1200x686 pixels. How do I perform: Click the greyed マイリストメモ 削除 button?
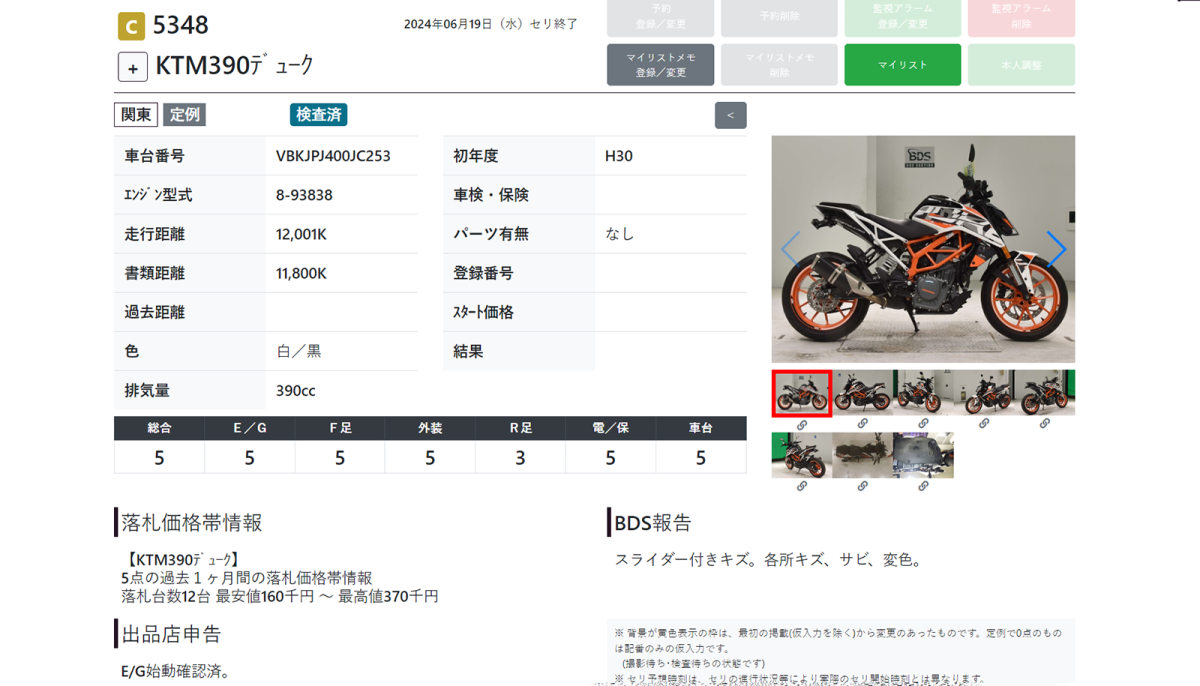[779, 64]
